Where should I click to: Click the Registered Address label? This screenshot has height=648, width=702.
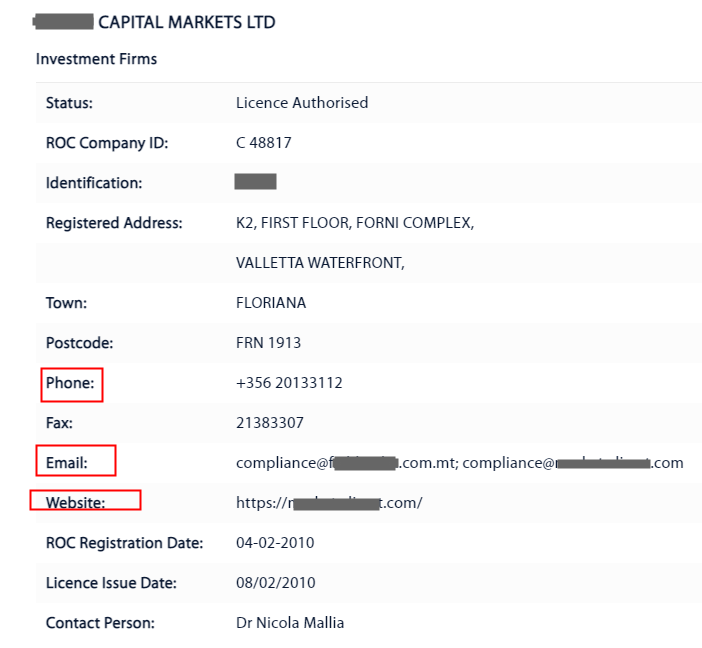point(114,223)
